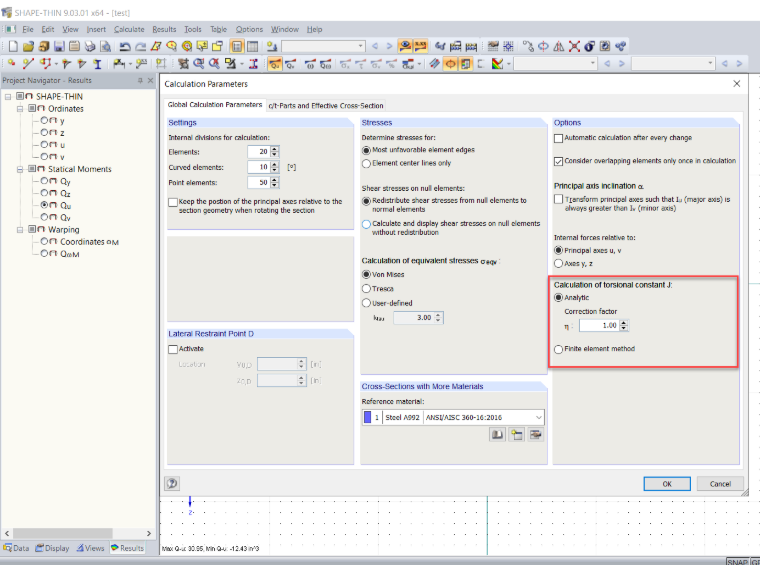Click the red cross delete icon

(x=574, y=46)
